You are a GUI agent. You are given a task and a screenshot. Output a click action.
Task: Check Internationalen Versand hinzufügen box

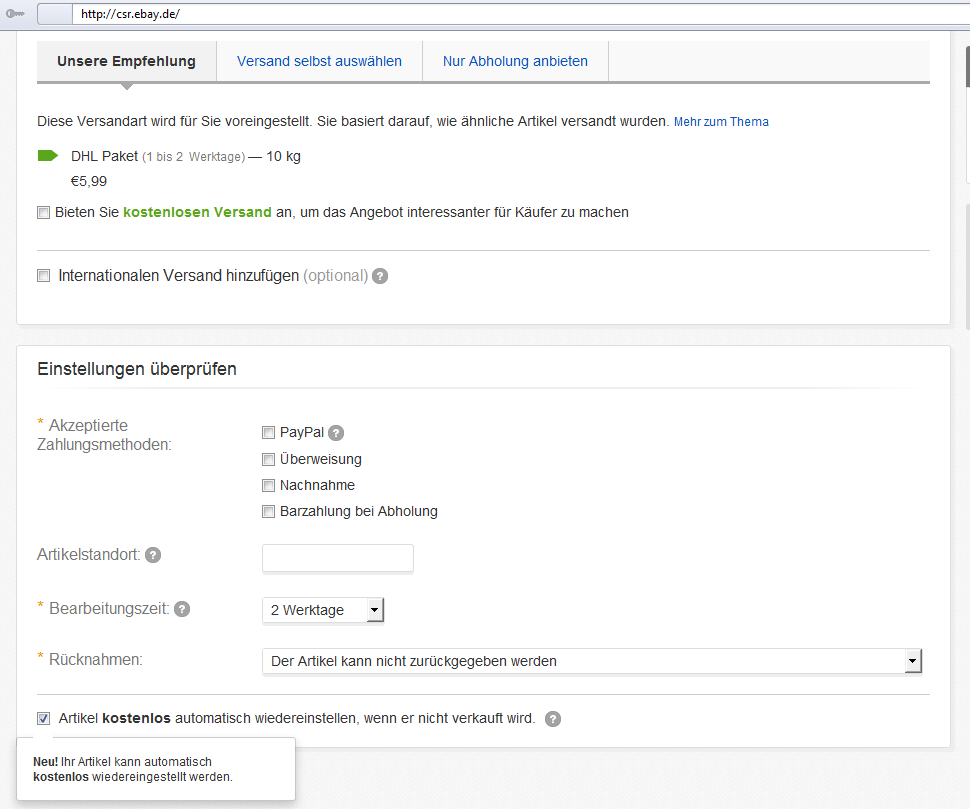point(43,276)
